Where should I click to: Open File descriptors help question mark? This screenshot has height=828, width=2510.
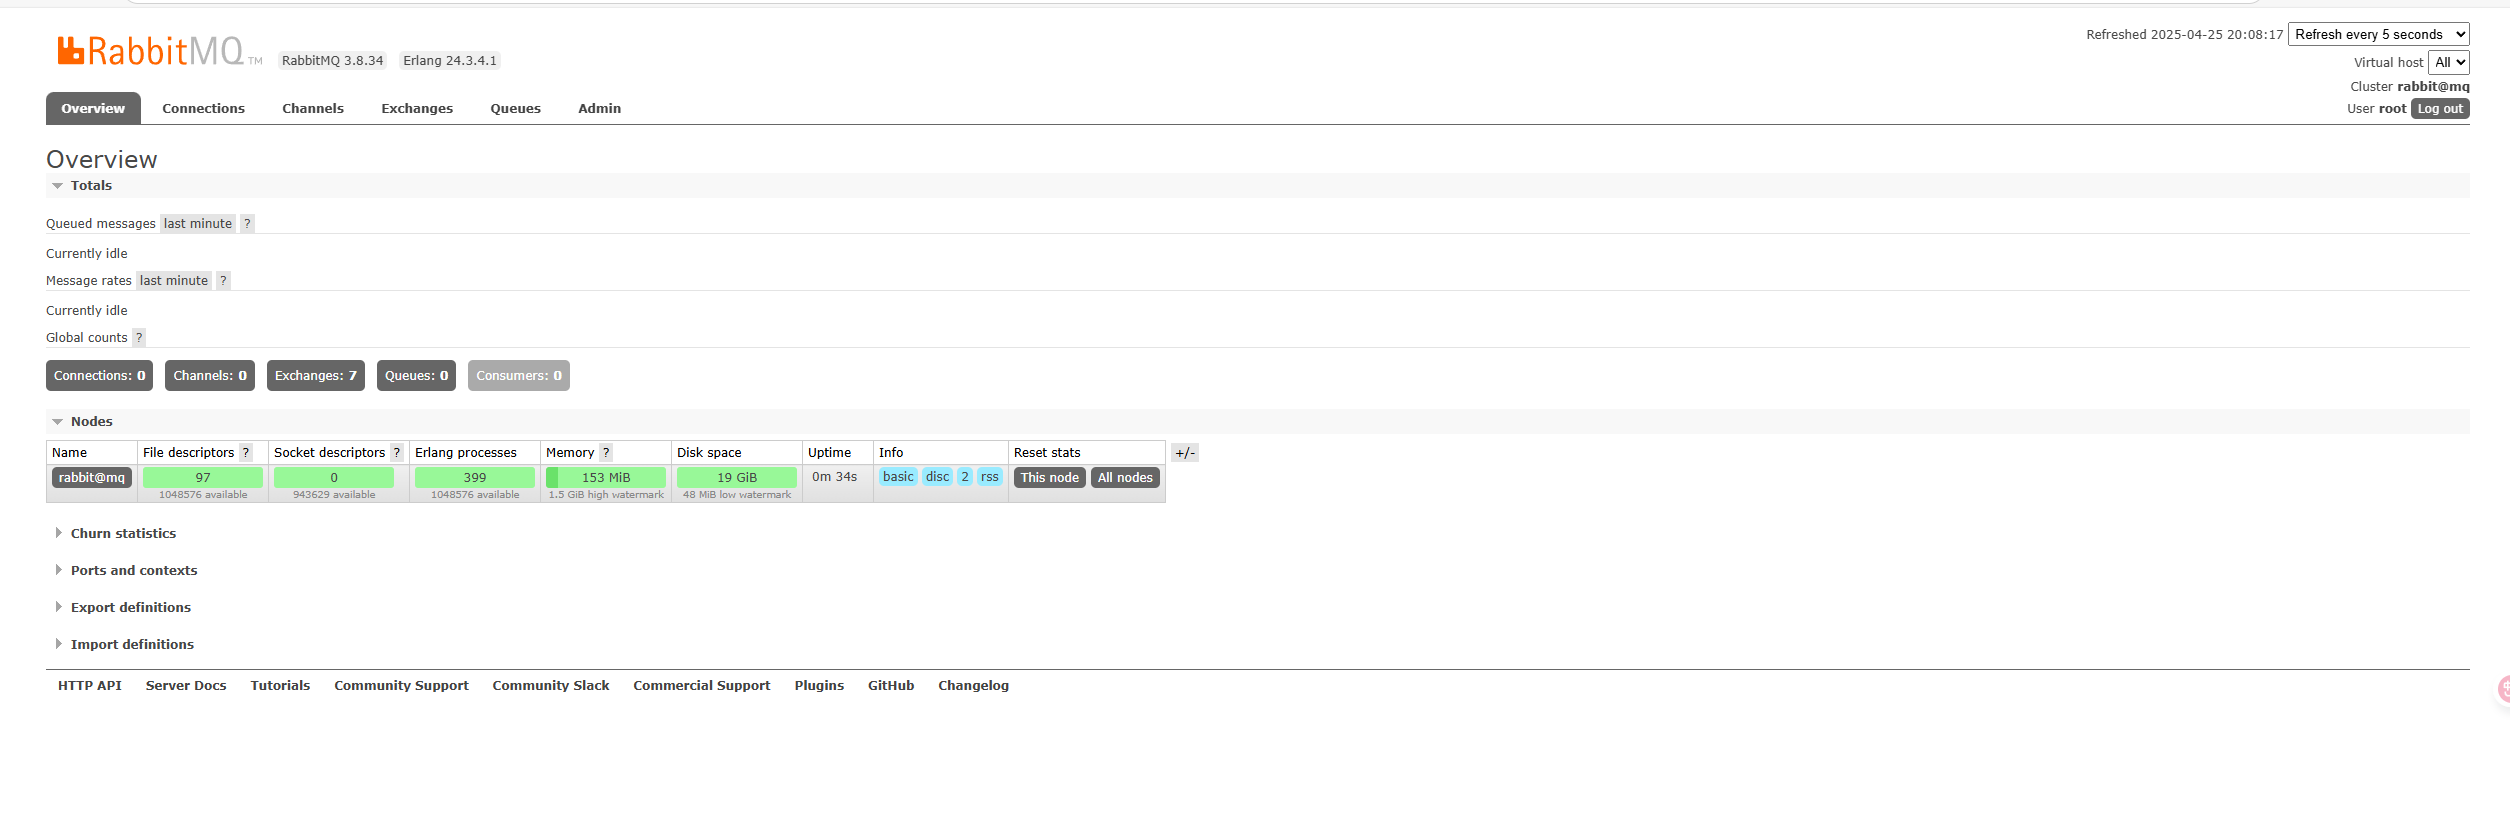tap(246, 453)
